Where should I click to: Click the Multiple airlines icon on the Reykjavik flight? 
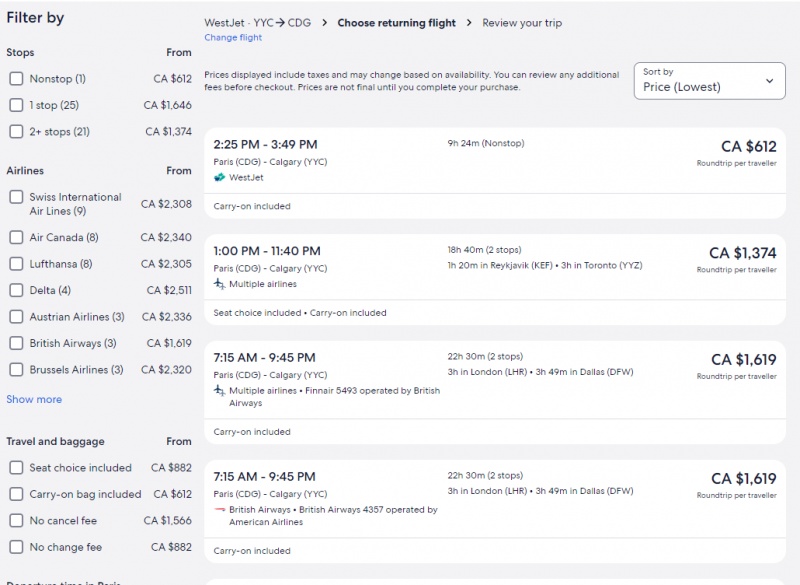pos(219,284)
